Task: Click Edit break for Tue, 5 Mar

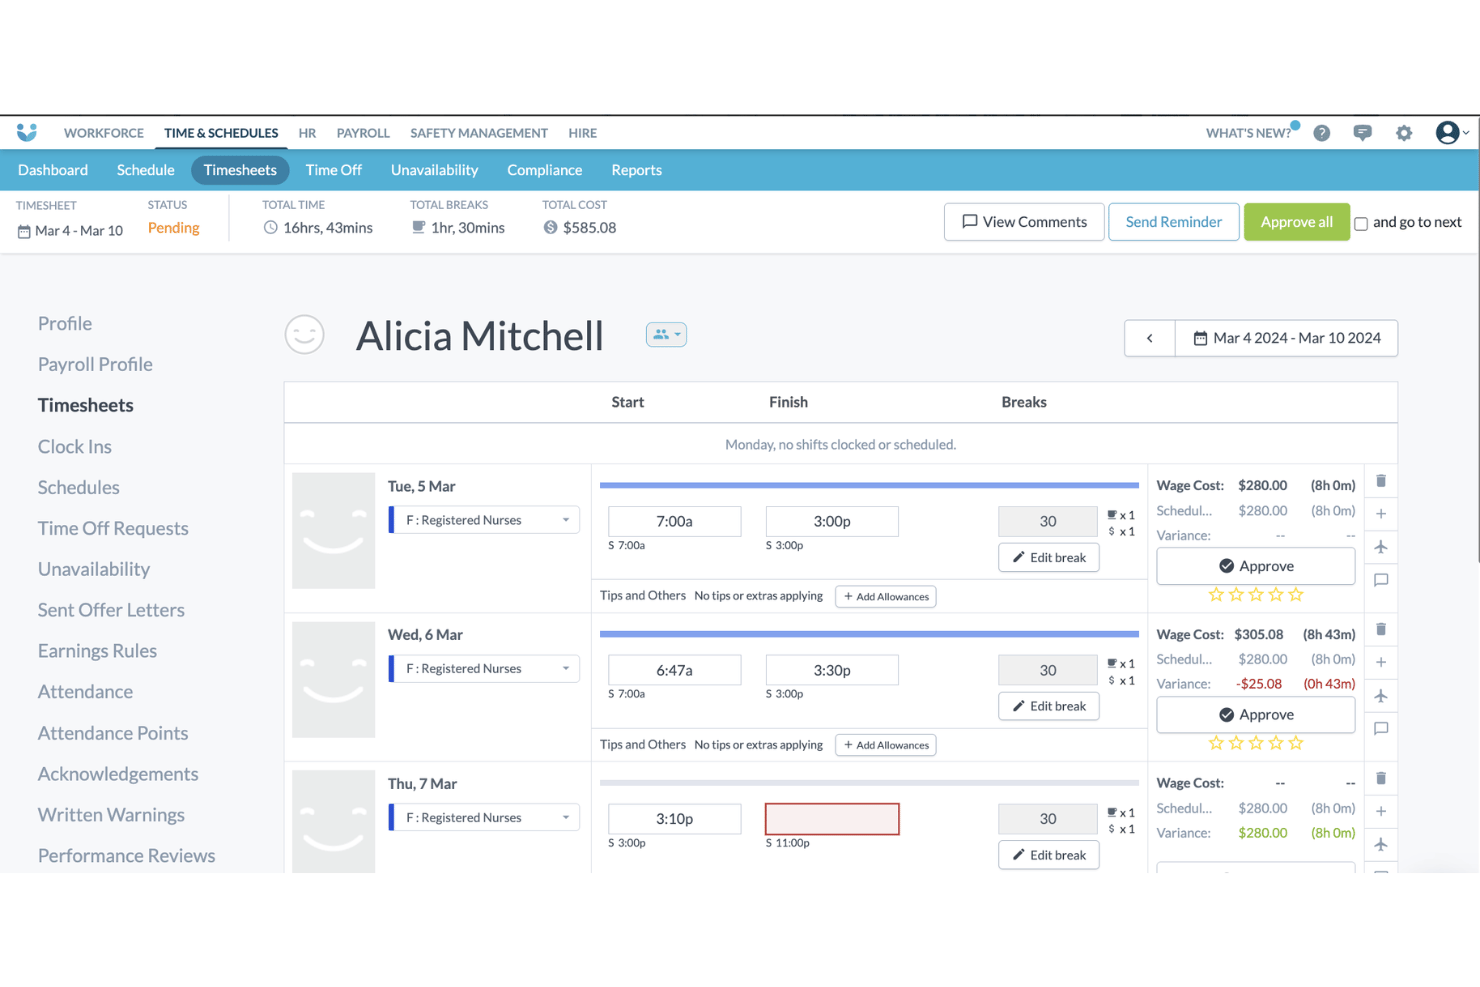Action: pyautogui.click(x=1049, y=558)
